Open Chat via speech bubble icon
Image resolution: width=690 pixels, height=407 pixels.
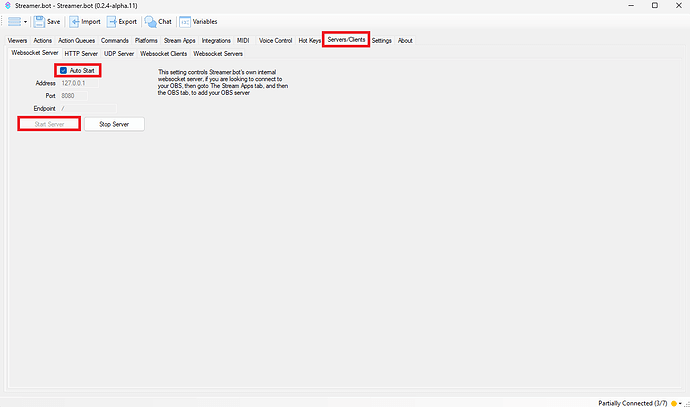tap(149, 21)
